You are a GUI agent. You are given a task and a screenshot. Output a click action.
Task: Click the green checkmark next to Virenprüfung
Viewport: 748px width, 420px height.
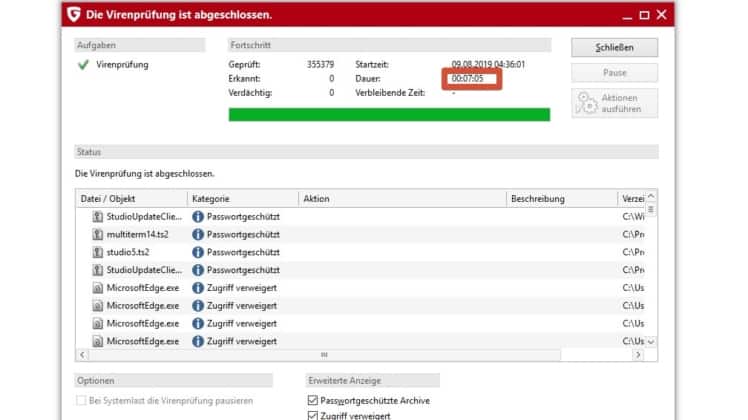[x=83, y=64]
